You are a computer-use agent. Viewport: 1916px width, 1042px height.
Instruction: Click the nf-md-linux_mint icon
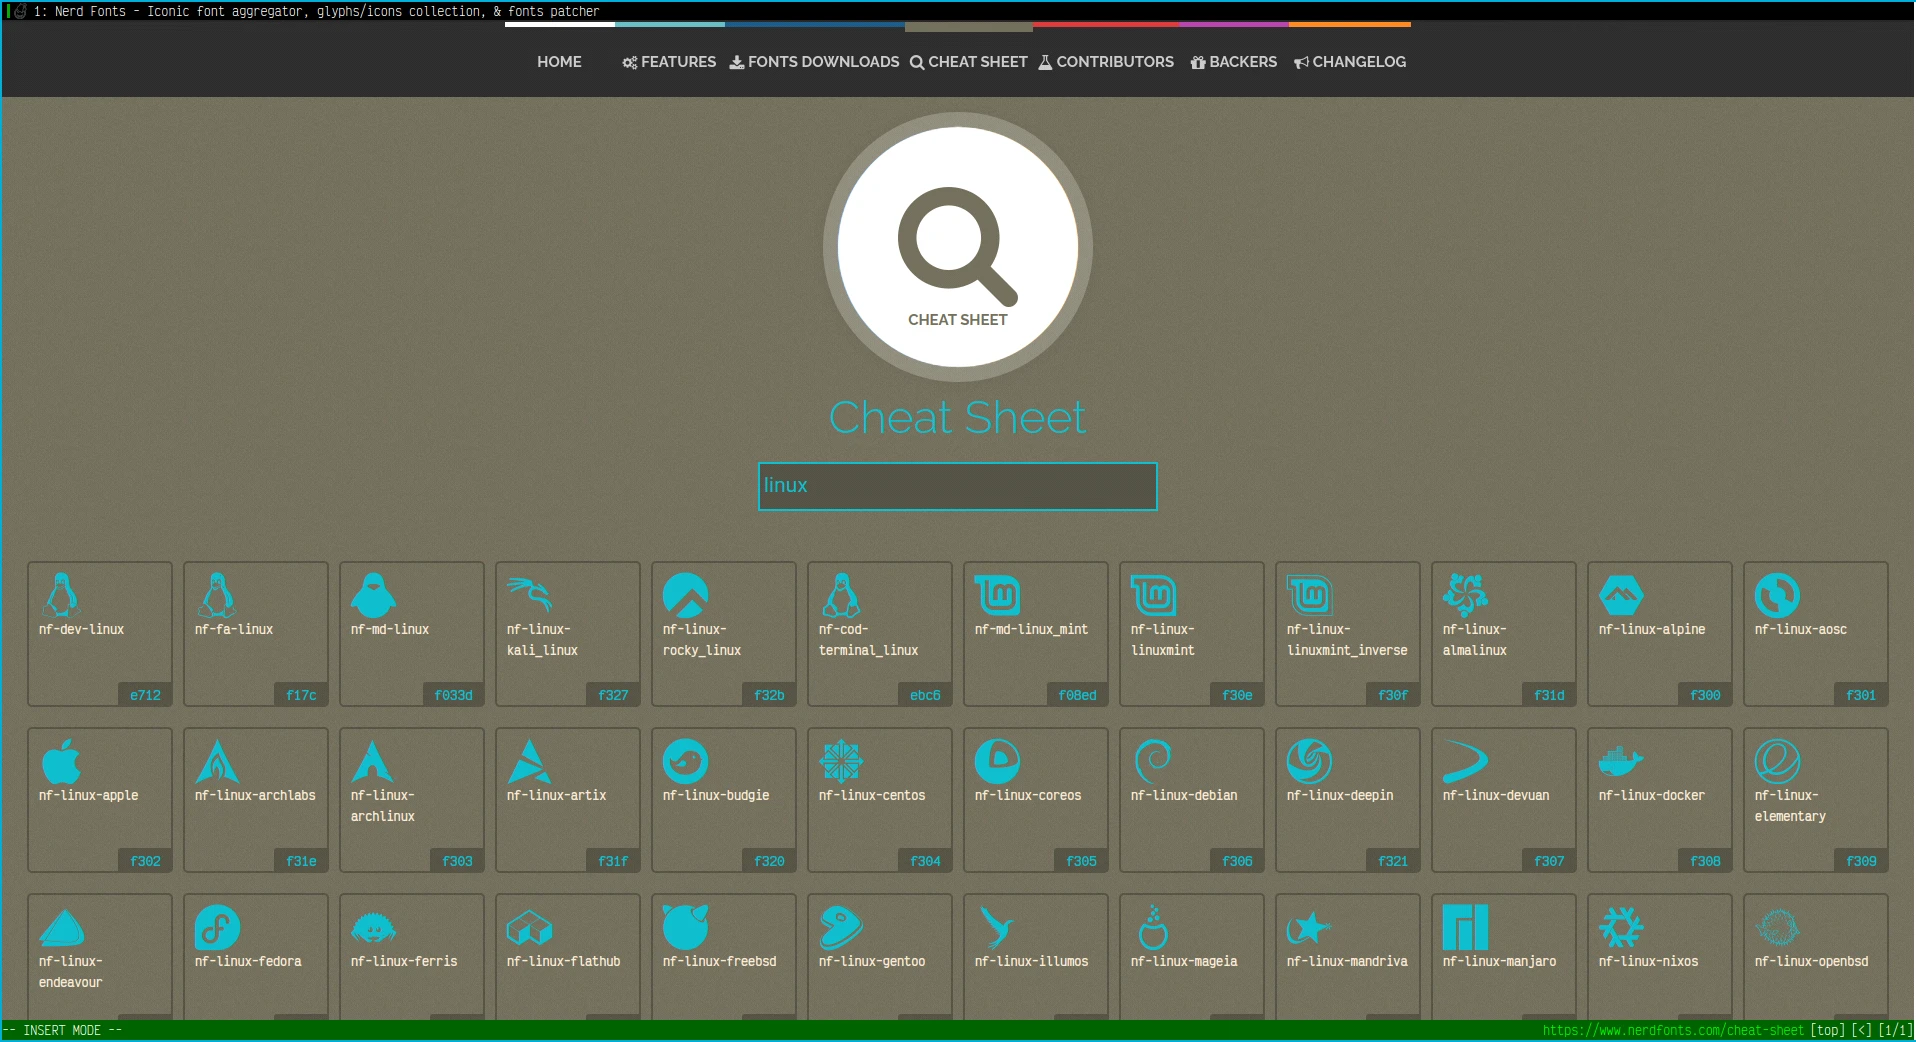997,595
